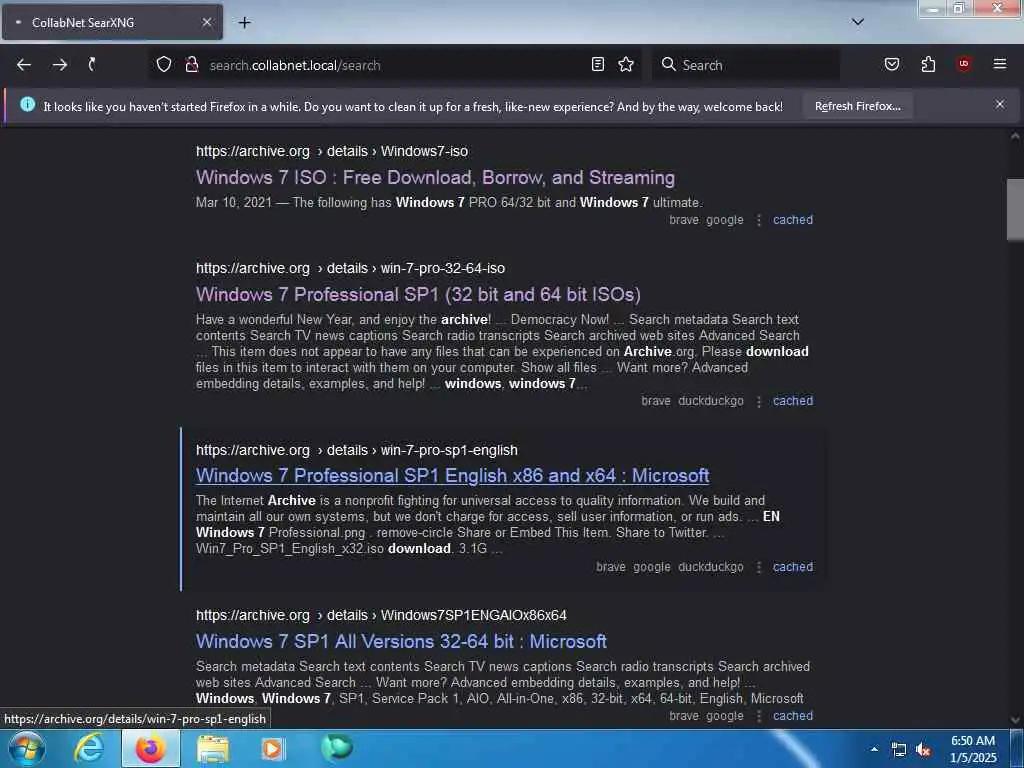Go back to the previous page
The width and height of the screenshot is (1024, 768).
point(24,65)
